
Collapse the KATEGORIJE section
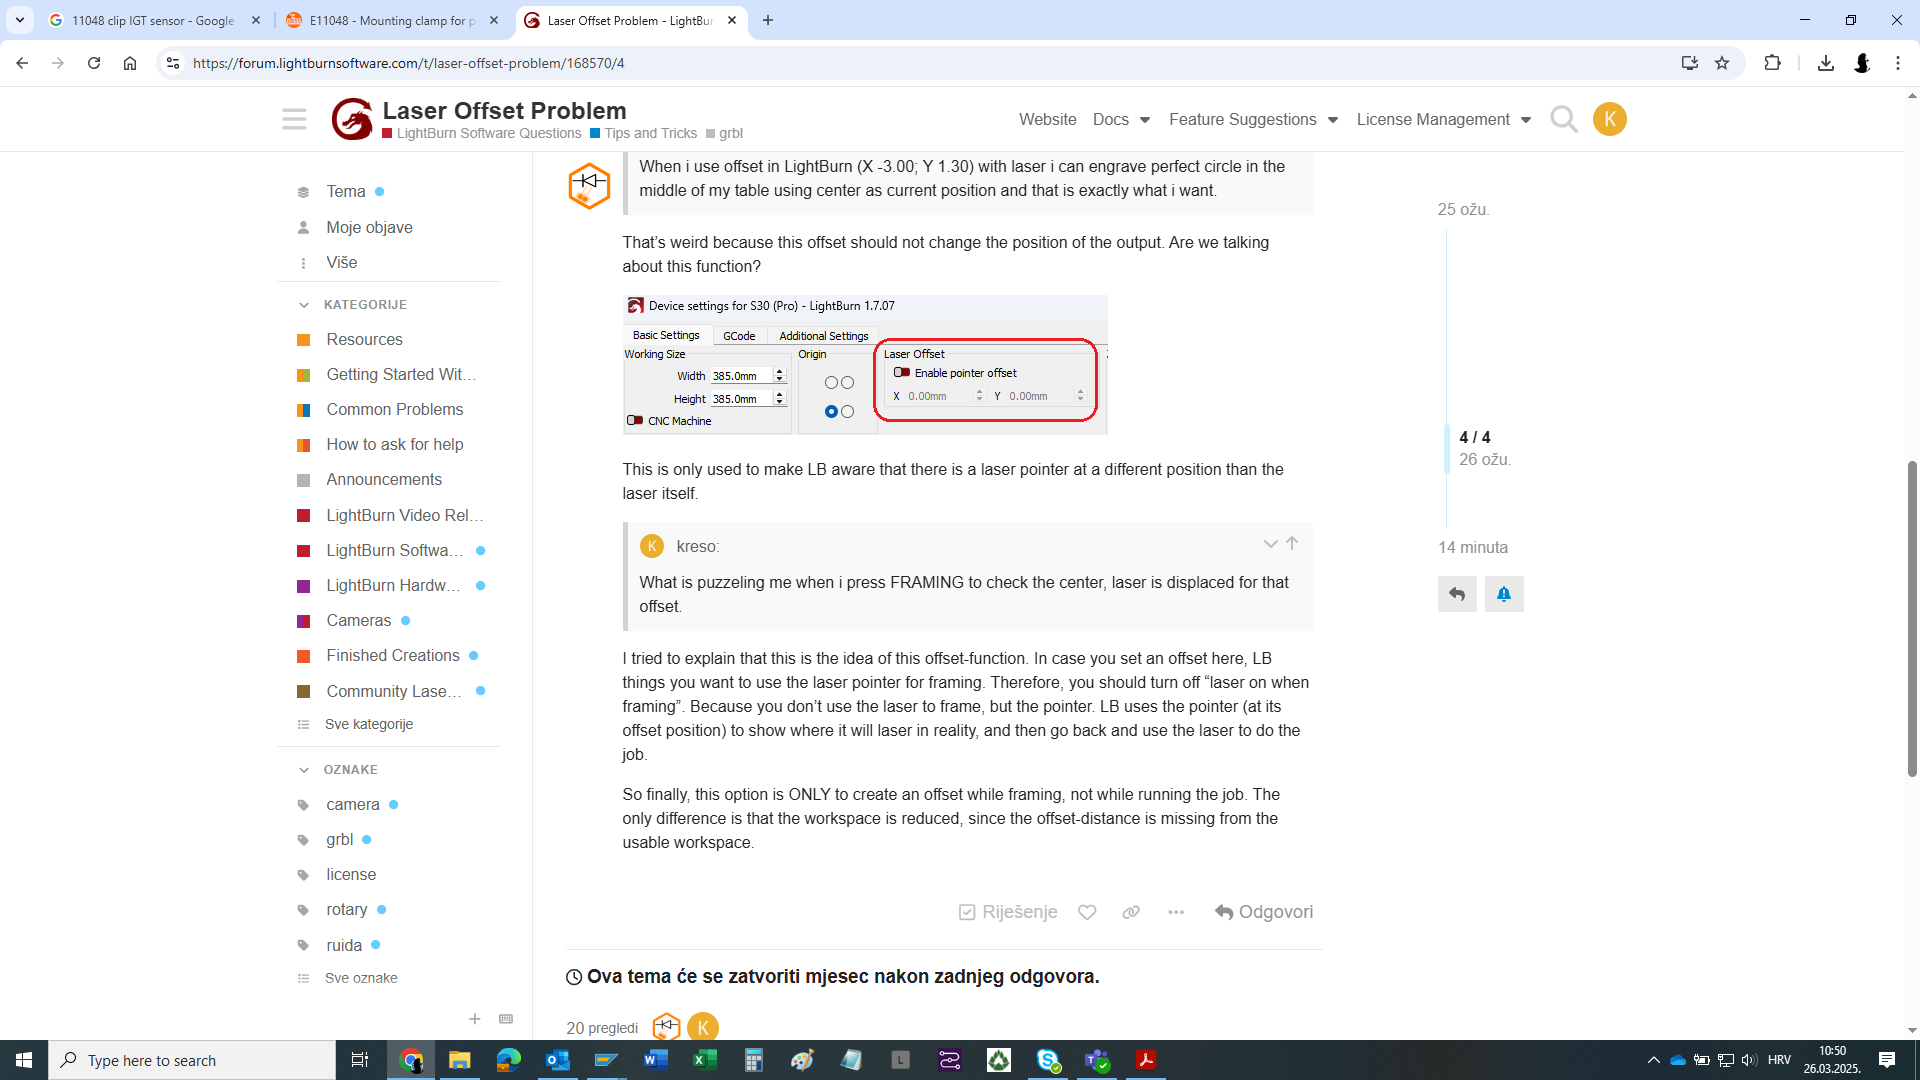[304, 305]
